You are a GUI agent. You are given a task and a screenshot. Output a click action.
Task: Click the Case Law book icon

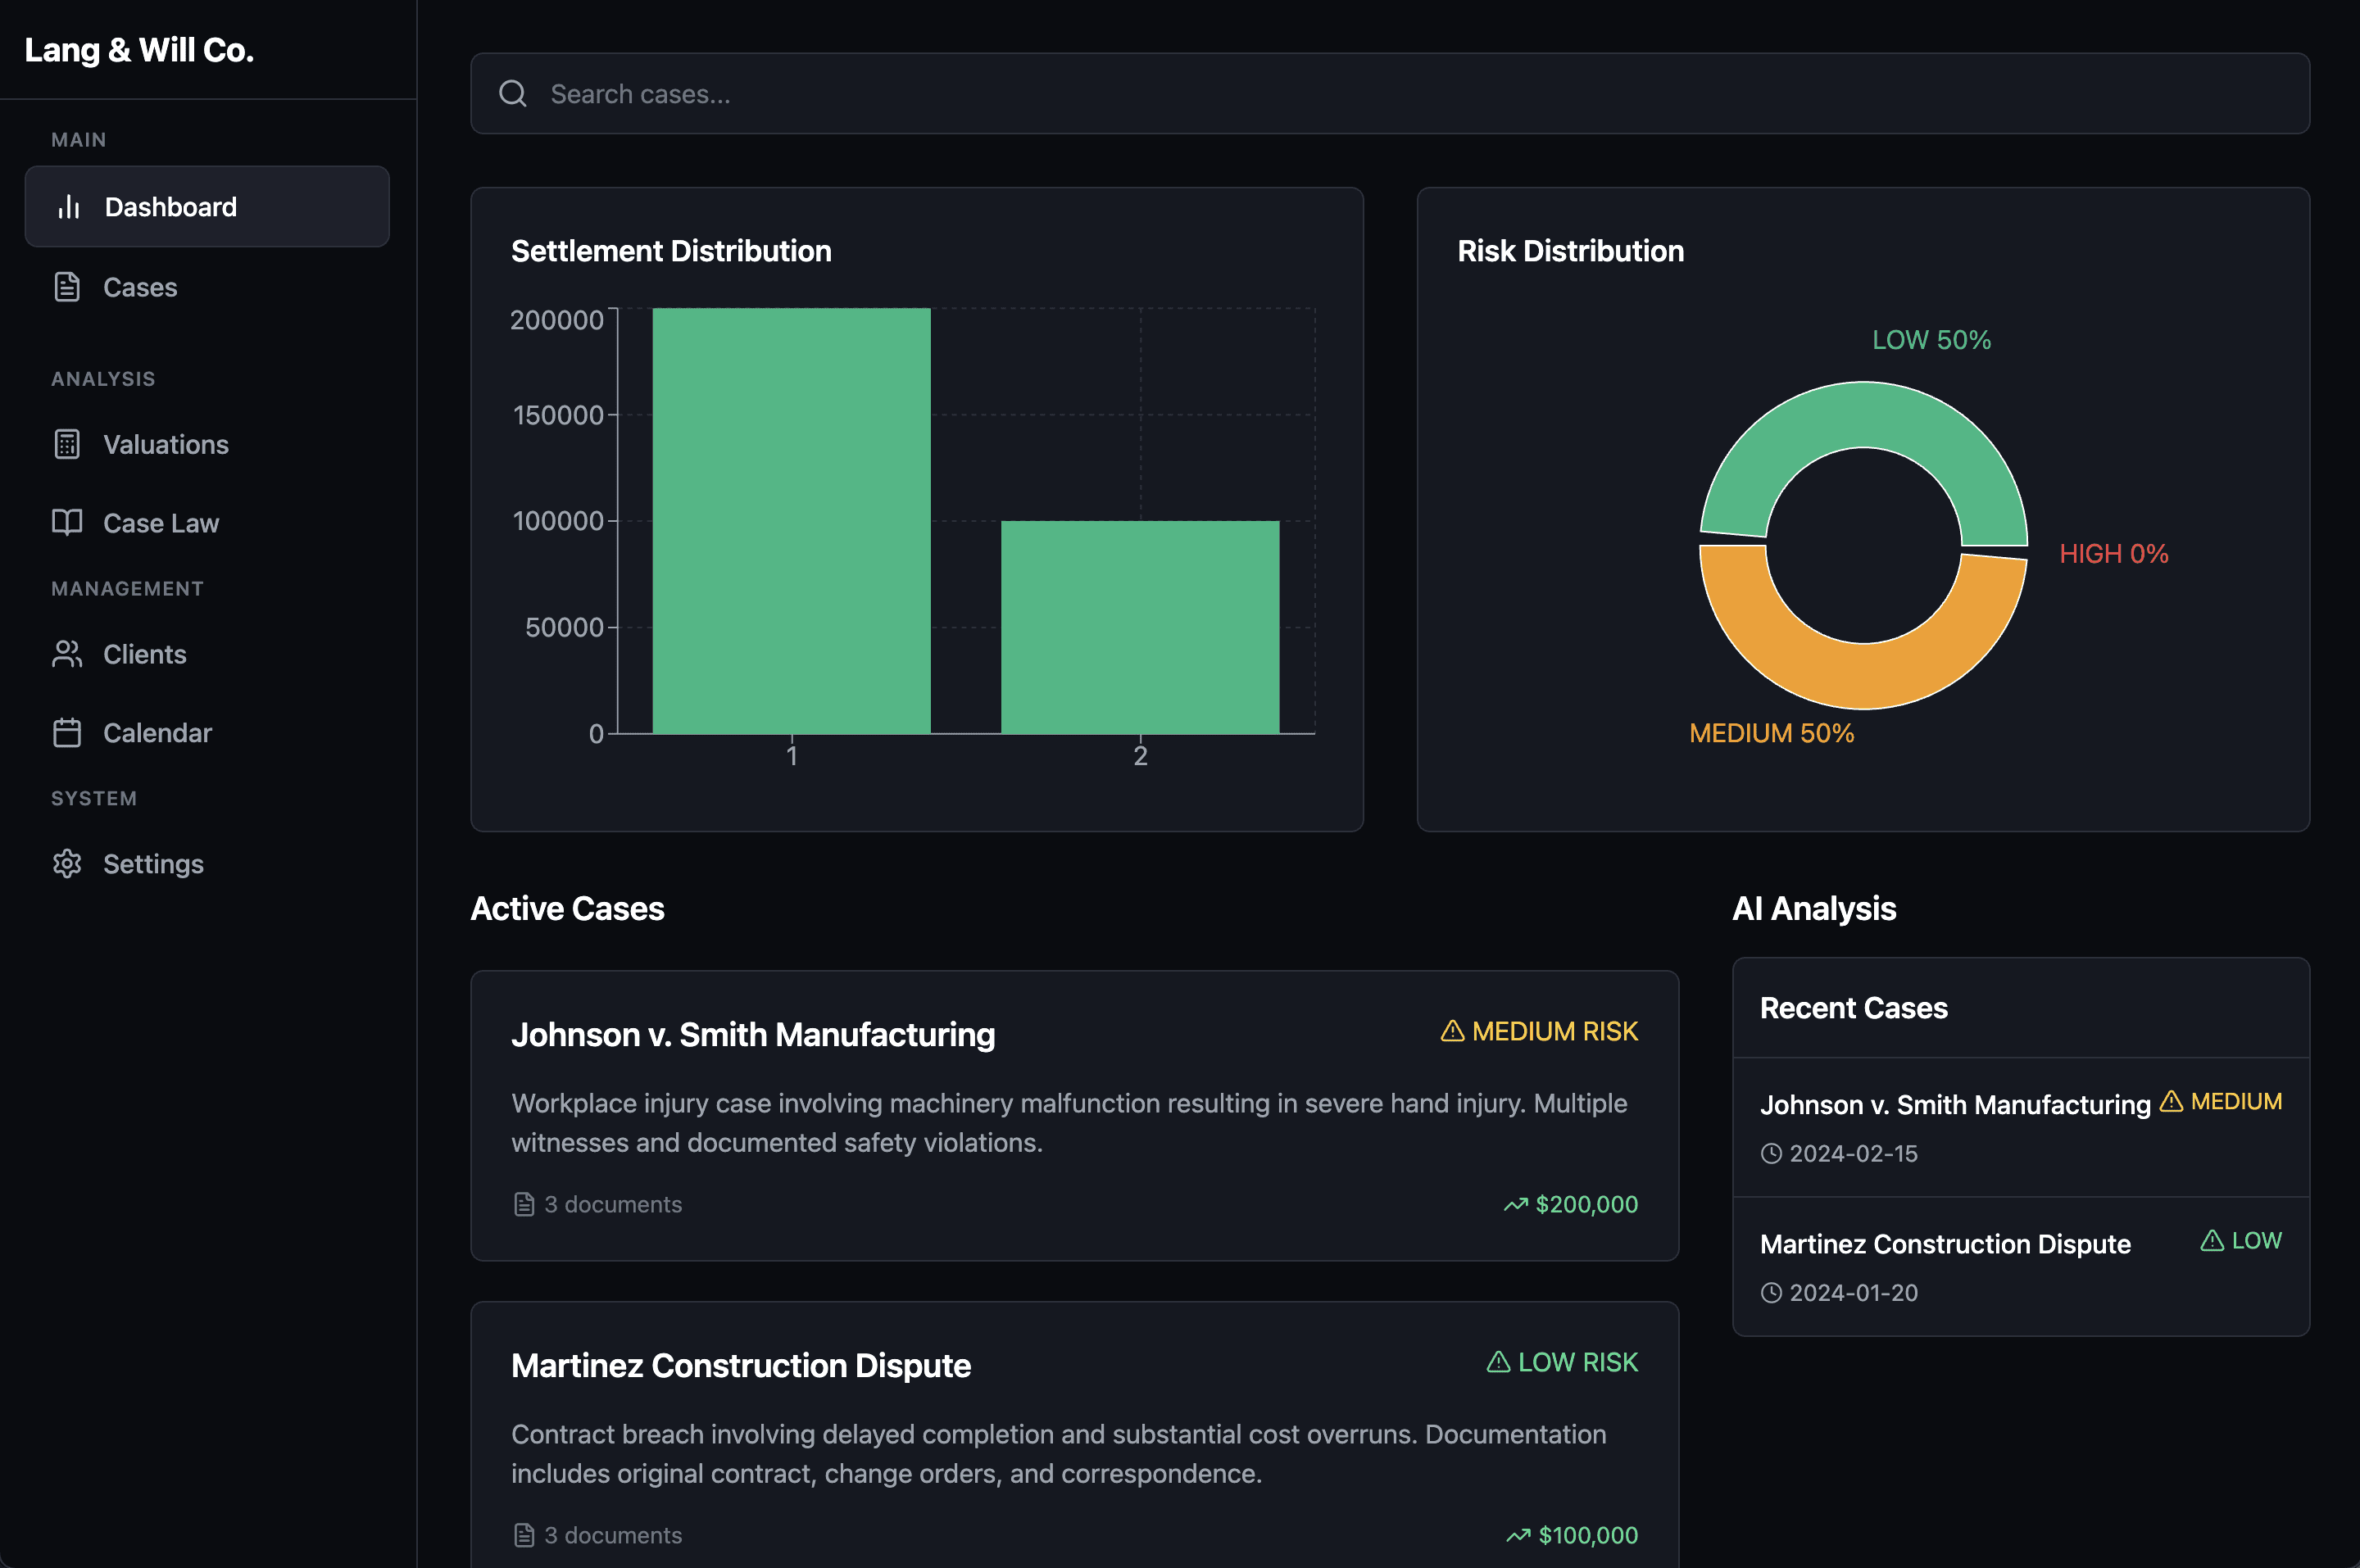click(x=67, y=522)
